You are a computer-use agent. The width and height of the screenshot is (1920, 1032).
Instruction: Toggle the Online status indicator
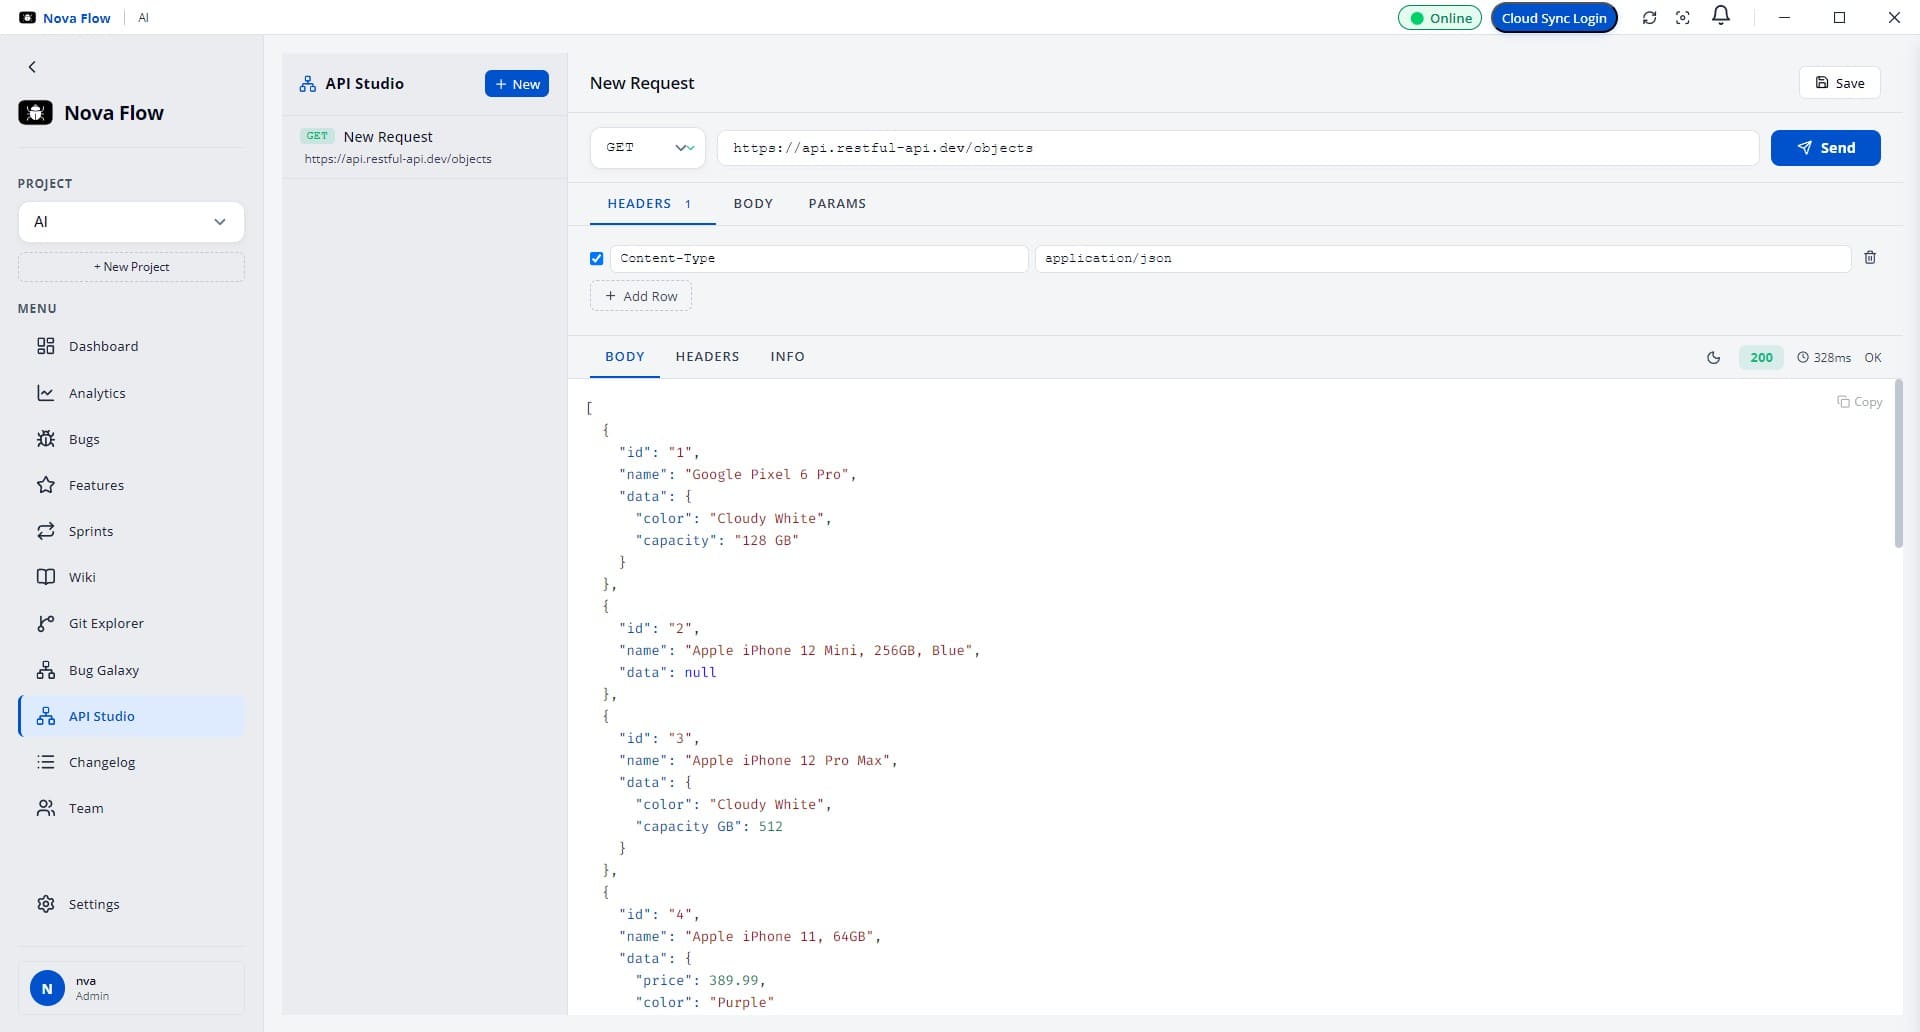click(1439, 18)
